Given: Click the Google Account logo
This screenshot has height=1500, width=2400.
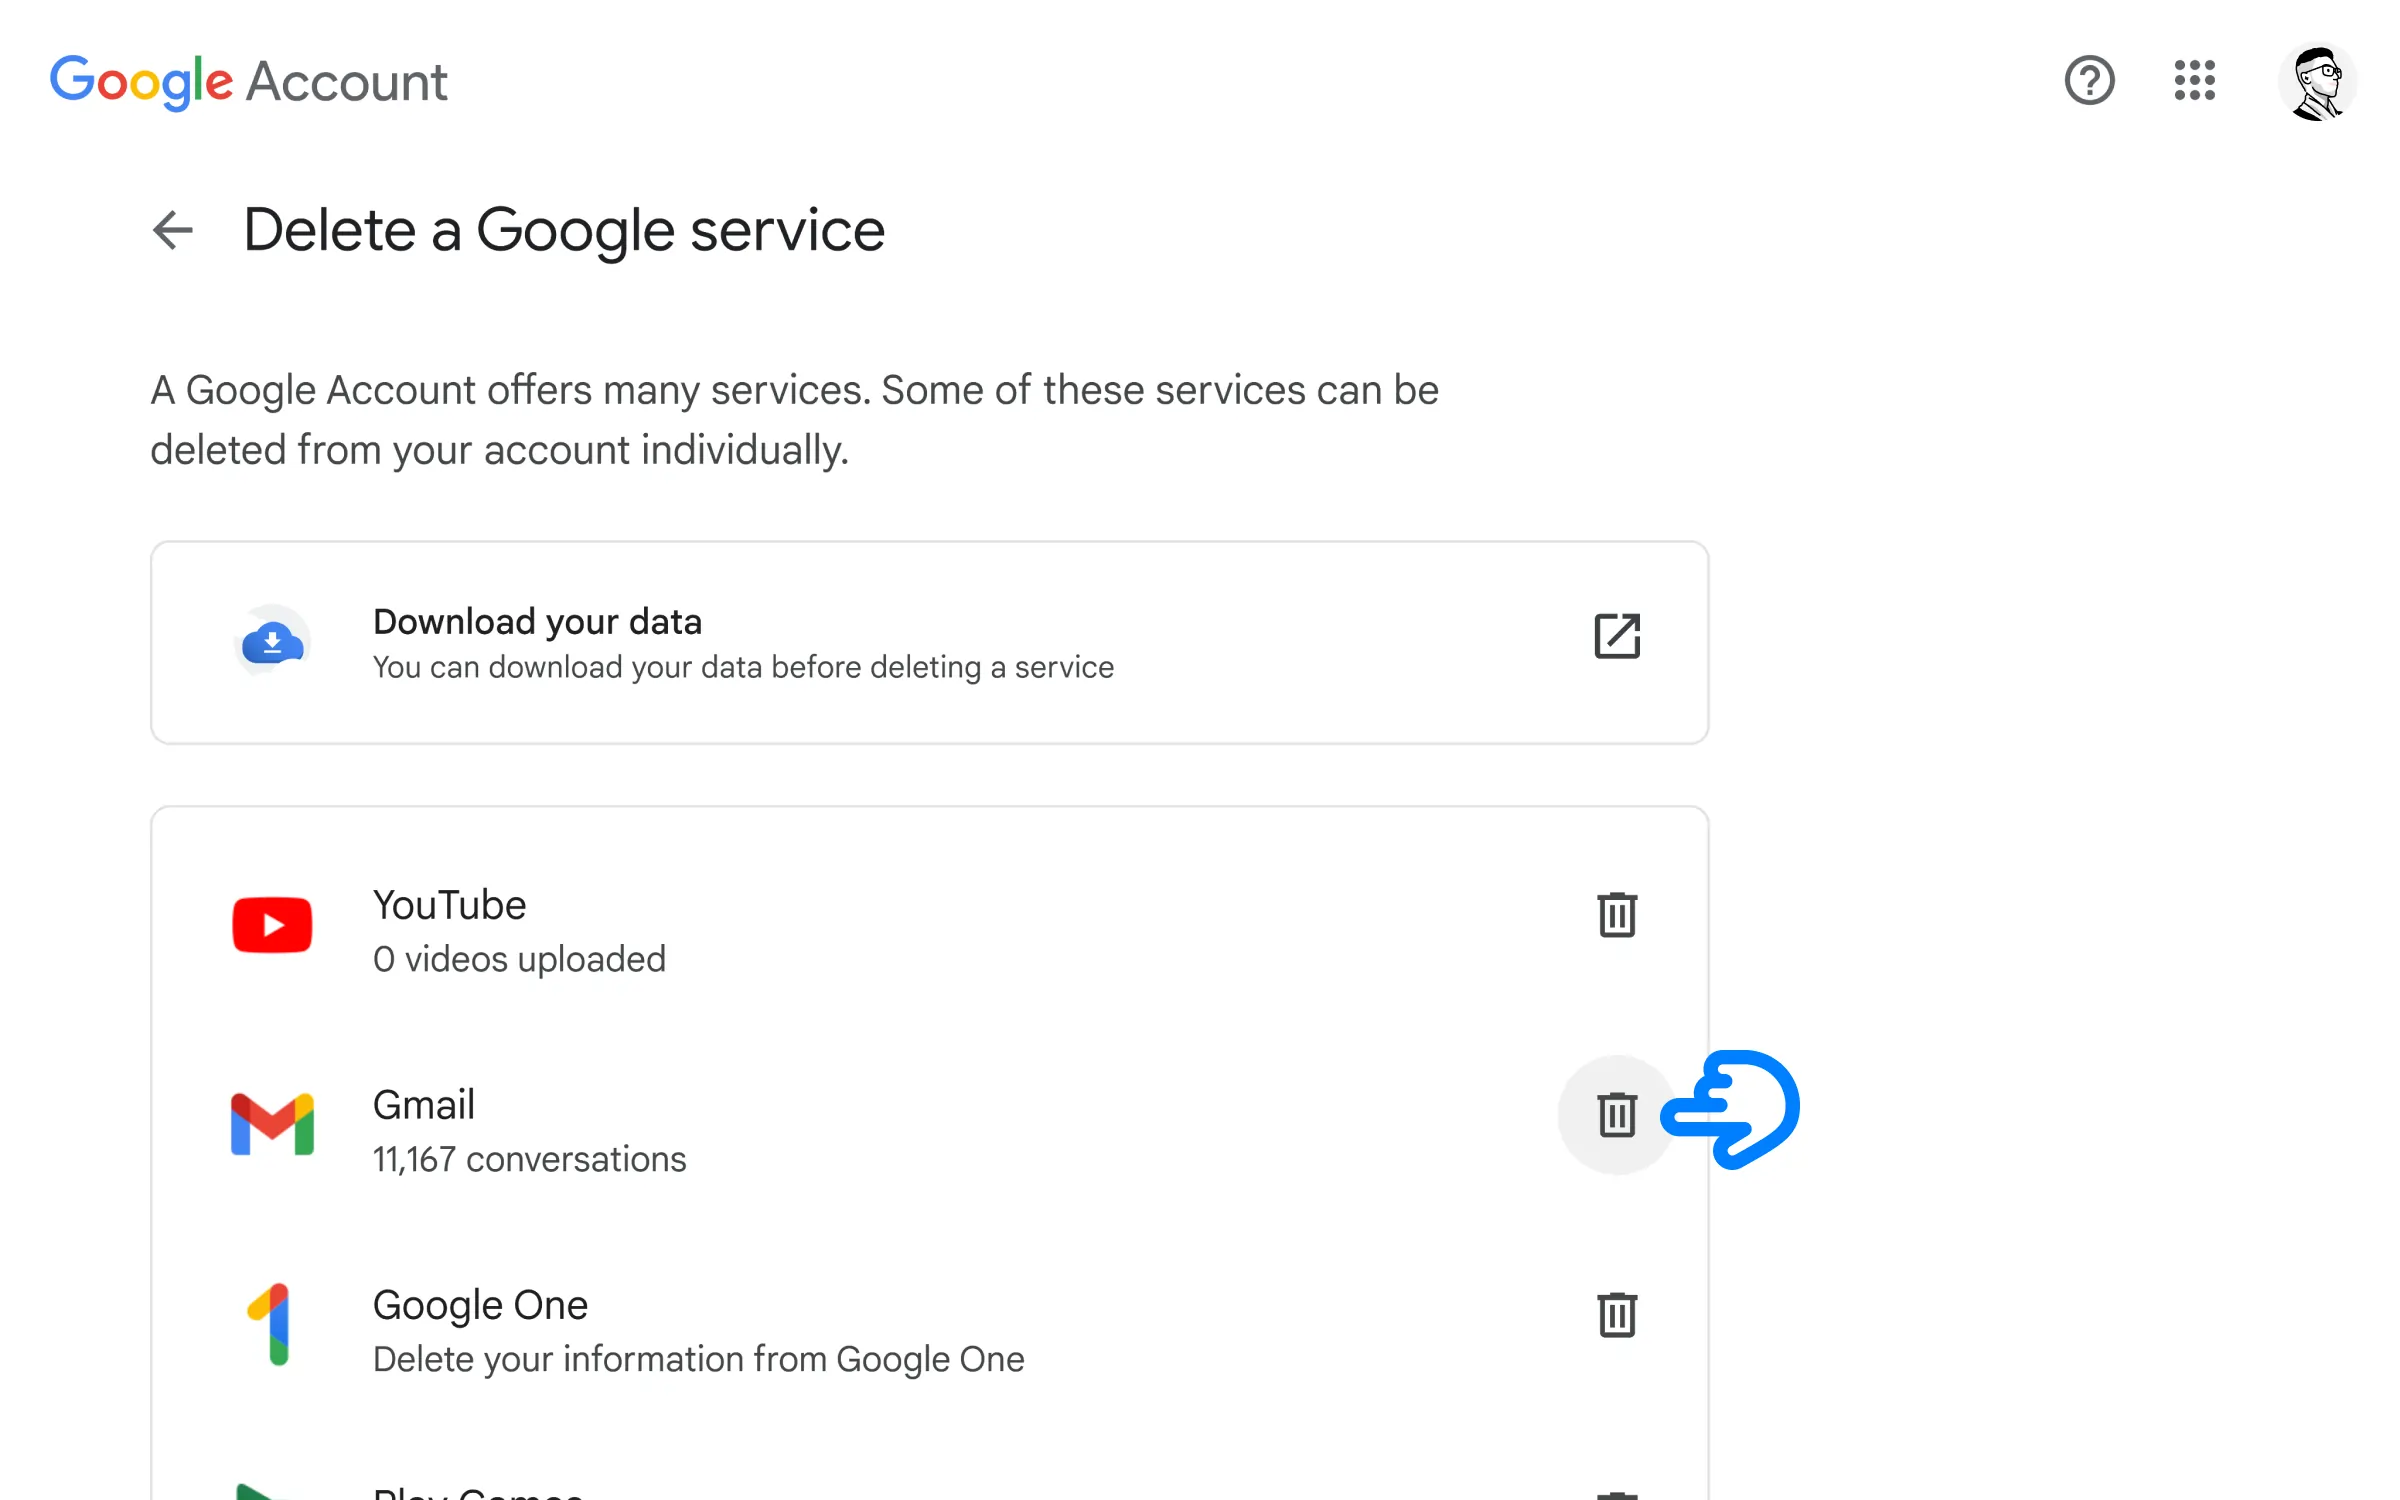Looking at the screenshot, I should (x=249, y=81).
